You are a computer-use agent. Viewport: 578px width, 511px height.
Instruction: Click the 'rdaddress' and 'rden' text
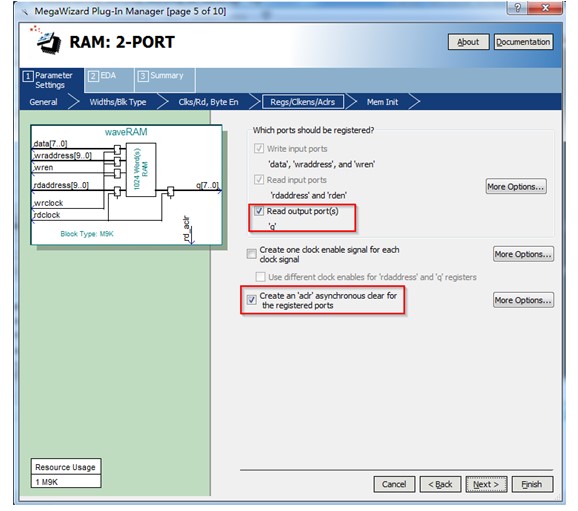[308, 195]
